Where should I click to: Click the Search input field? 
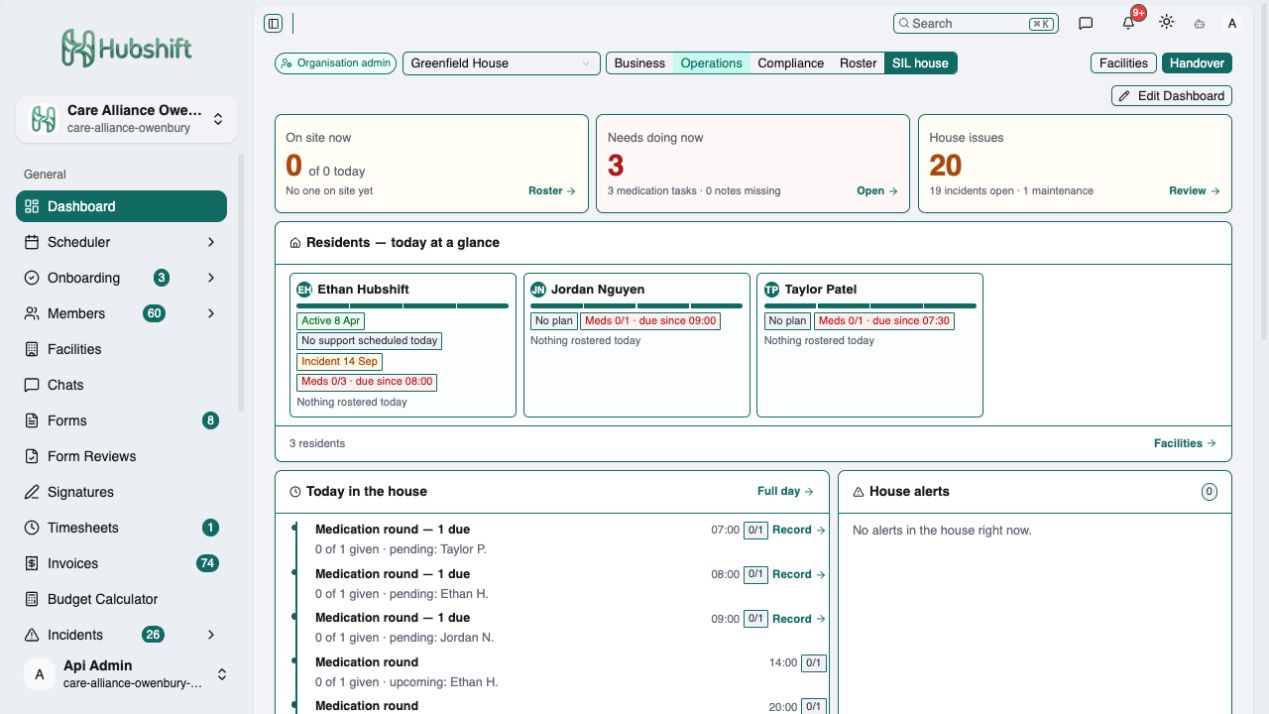(976, 23)
